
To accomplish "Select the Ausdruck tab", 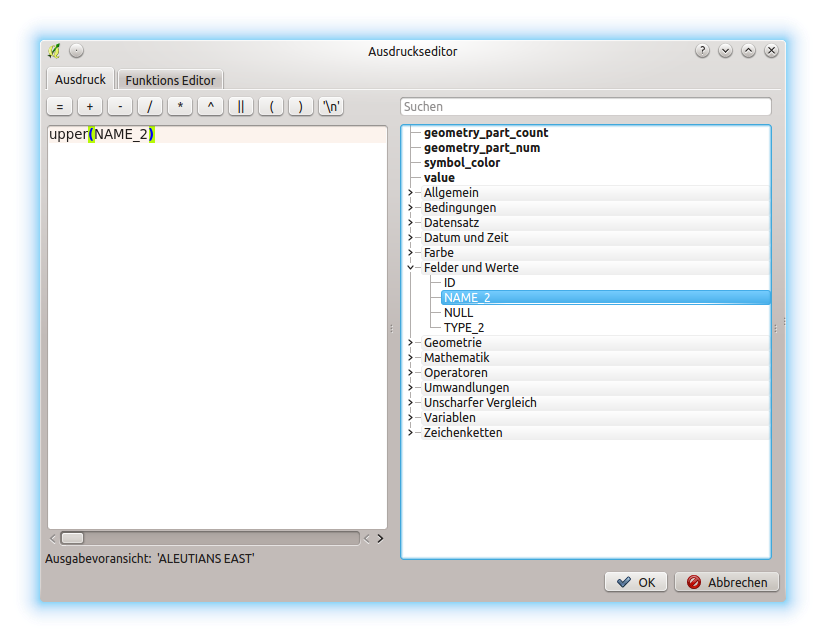I will click(x=80, y=79).
